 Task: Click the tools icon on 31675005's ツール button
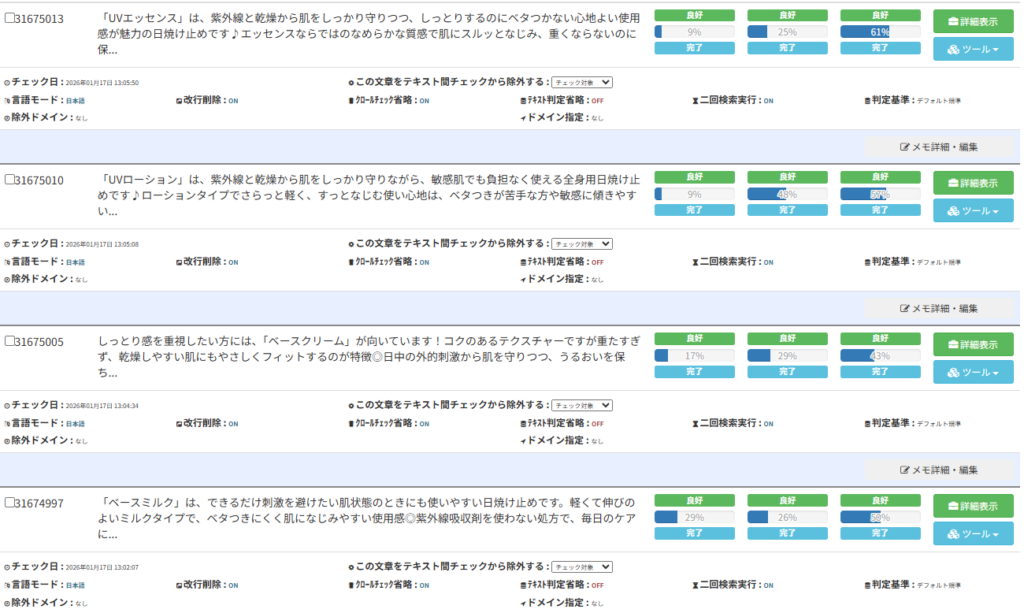[953, 373]
